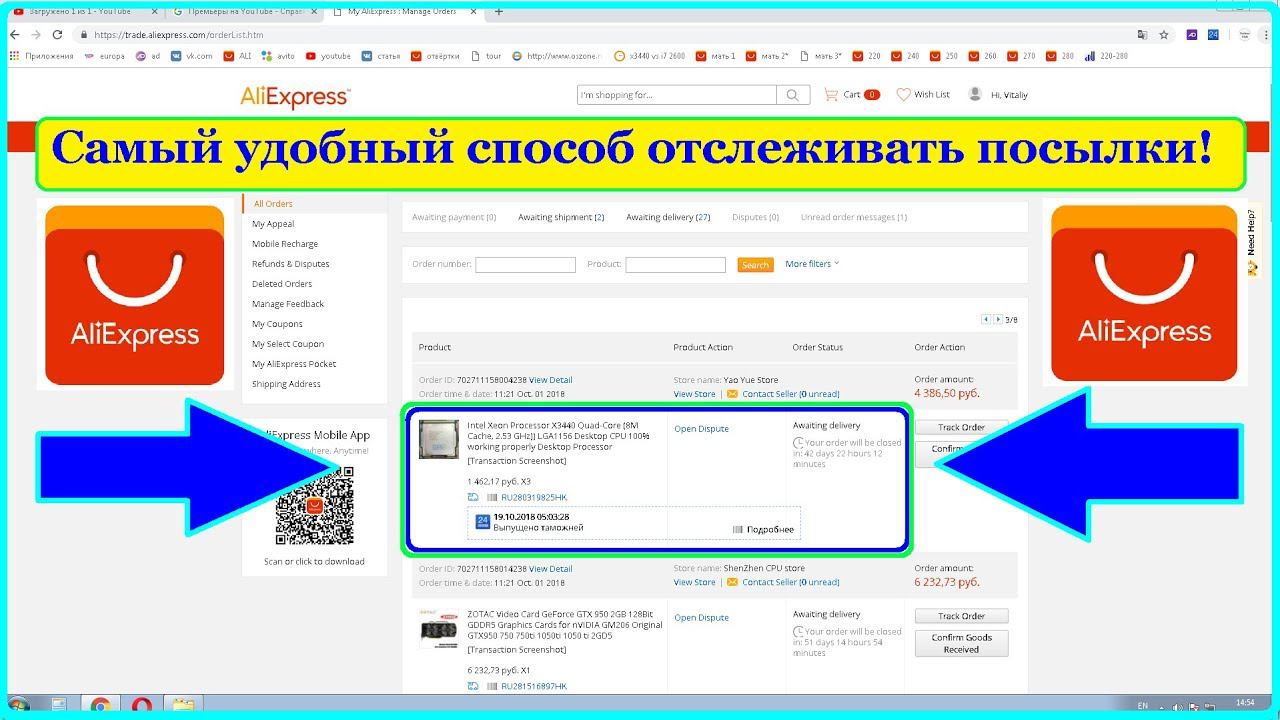Click the orange Search button
The width and height of the screenshot is (1280, 720).
755,265
